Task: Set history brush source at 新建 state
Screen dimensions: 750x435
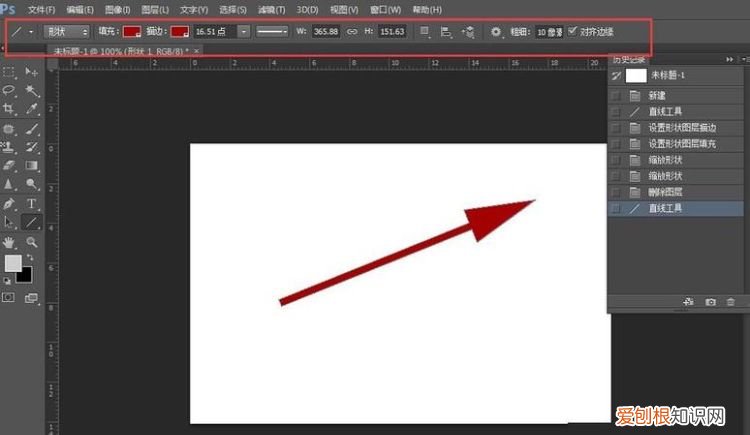Action: click(616, 96)
